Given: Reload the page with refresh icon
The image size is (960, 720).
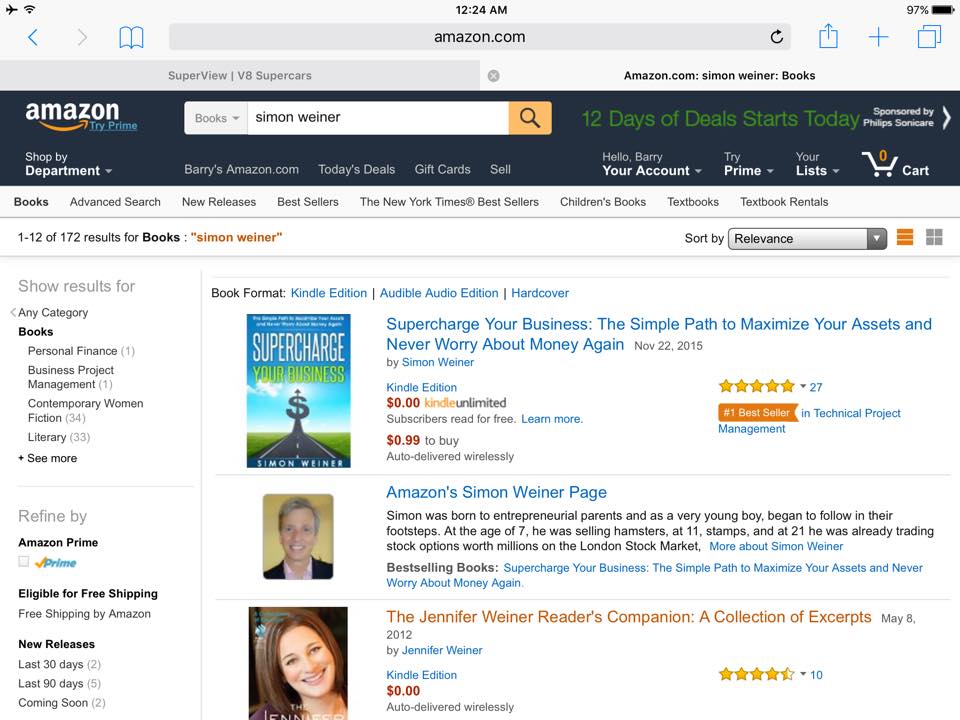Looking at the screenshot, I should pos(776,37).
